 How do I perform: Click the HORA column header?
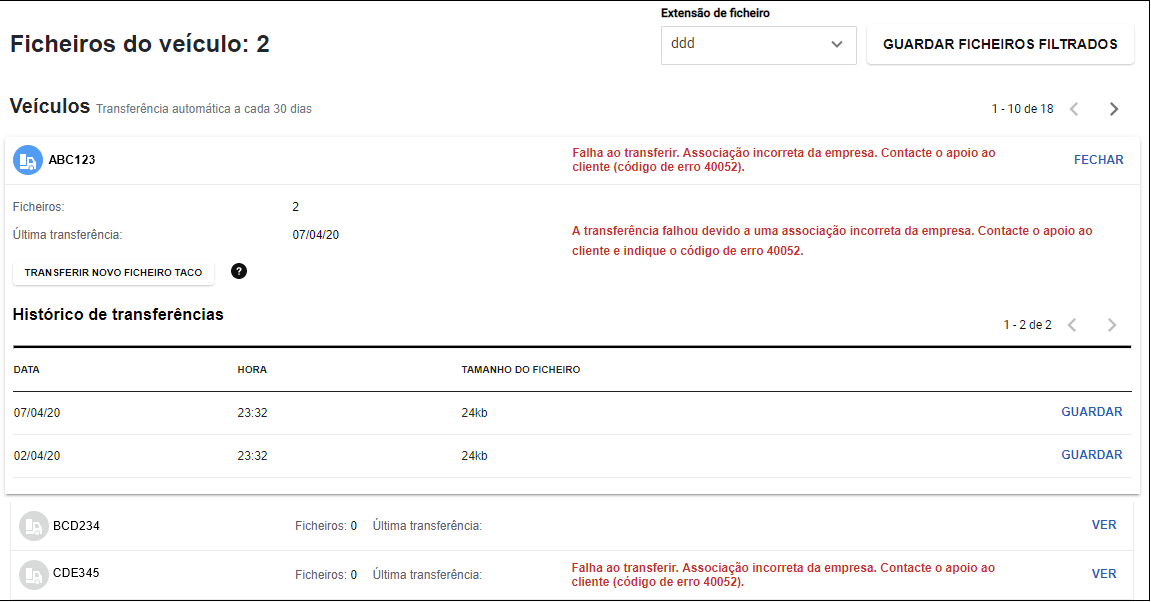click(252, 369)
